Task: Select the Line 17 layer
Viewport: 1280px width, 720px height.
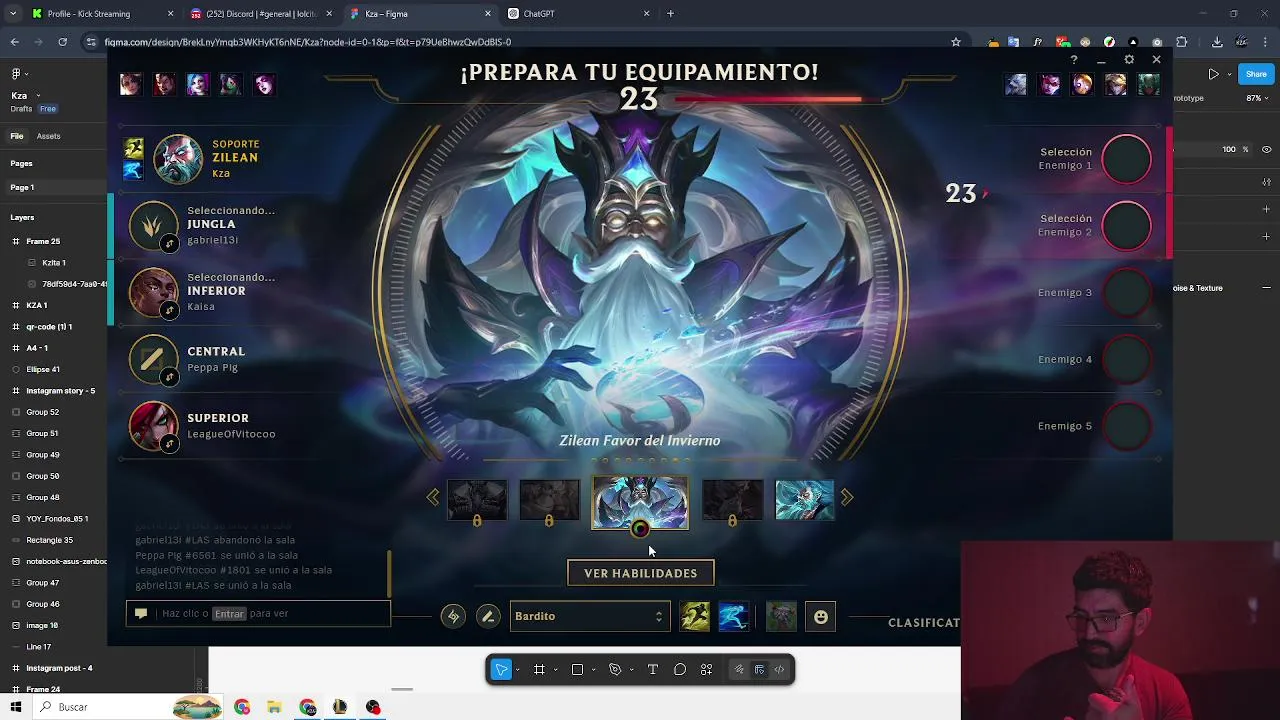Action: [x=38, y=647]
